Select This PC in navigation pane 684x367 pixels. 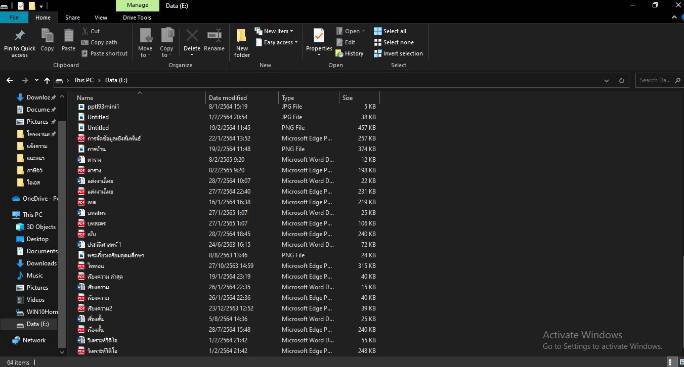(x=28, y=215)
